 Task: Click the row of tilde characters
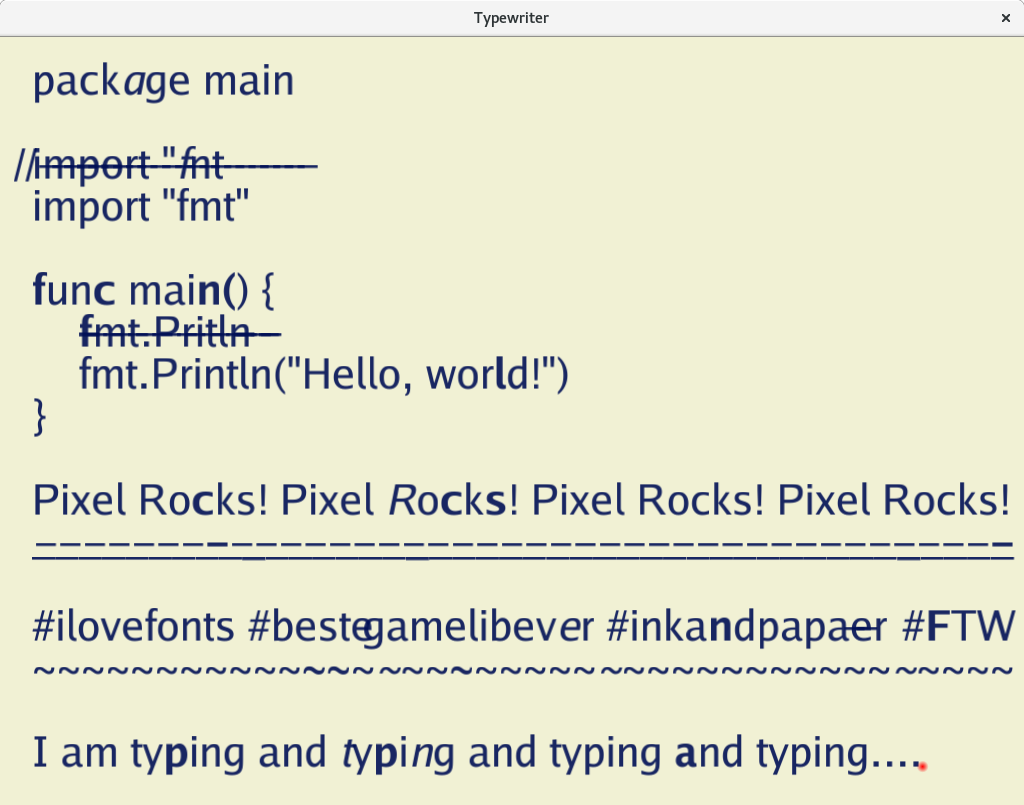click(523, 671)
